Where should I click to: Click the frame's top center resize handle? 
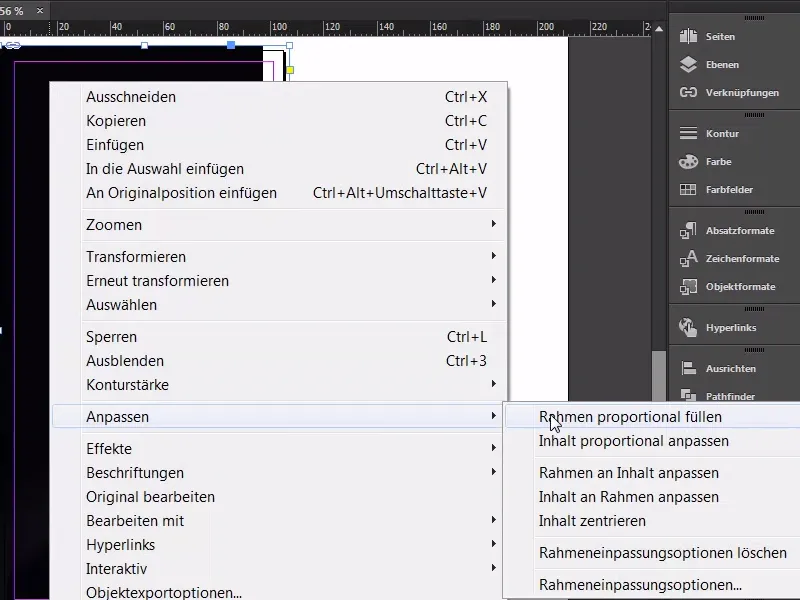(x=144, y=46)
